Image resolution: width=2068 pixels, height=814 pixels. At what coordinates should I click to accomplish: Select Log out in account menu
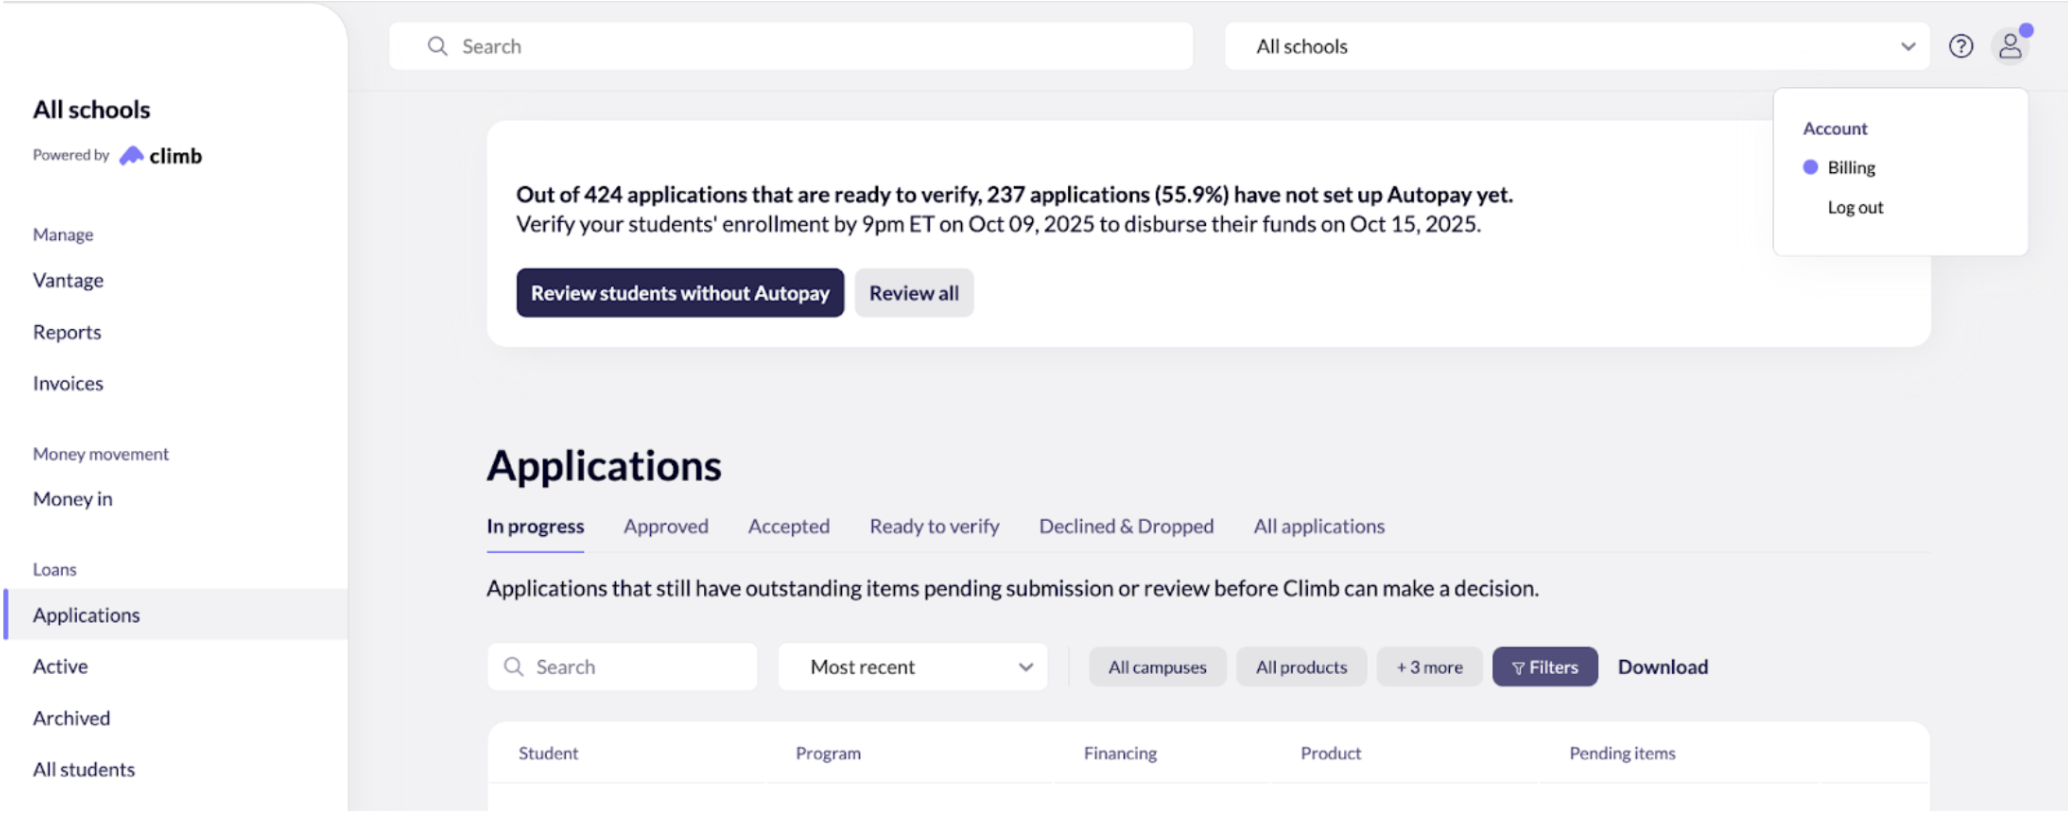tap(1854, 207)
